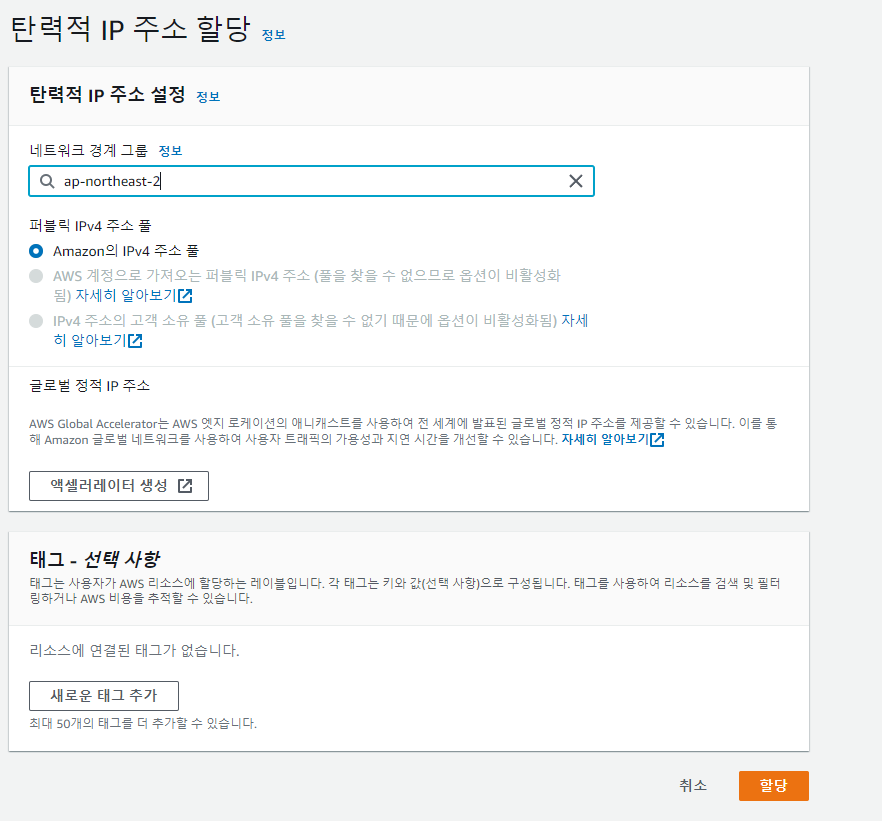
Task: Click the 퍼블릭 IPv4 주소 풀 label
Action: 90,226
